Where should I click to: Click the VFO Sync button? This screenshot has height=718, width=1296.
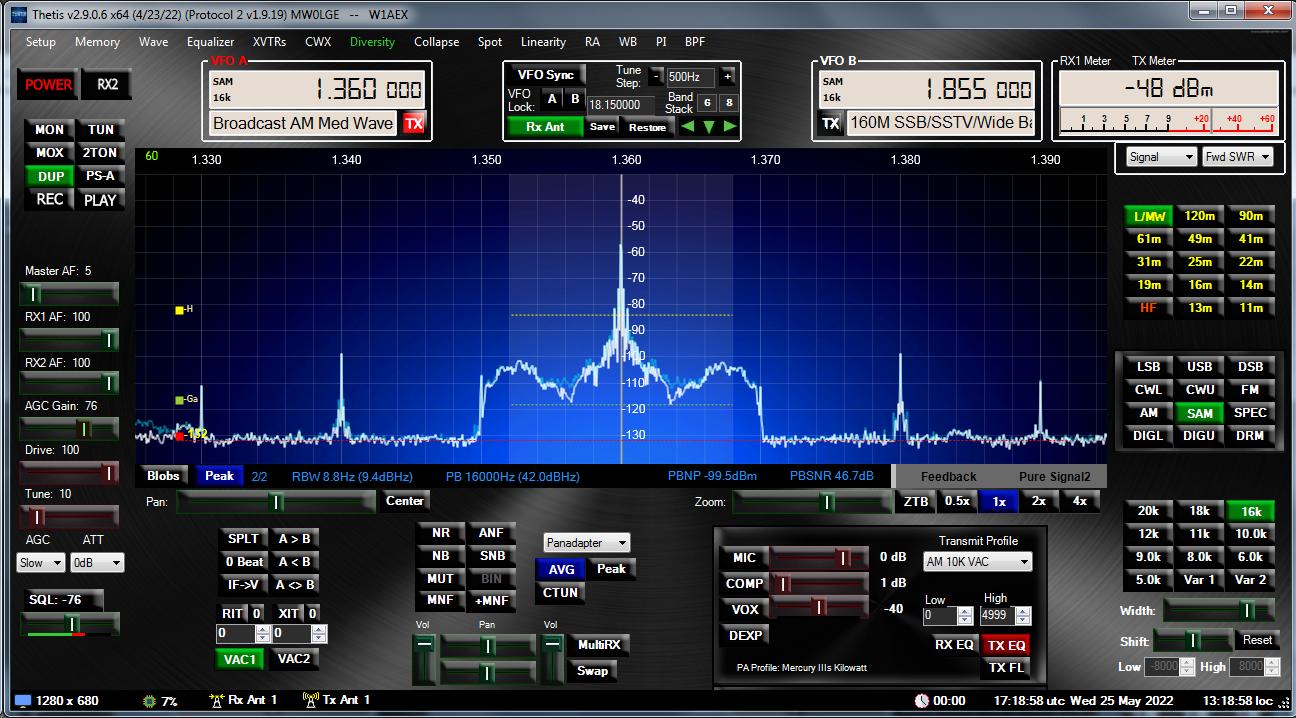[x=545, y=76]
